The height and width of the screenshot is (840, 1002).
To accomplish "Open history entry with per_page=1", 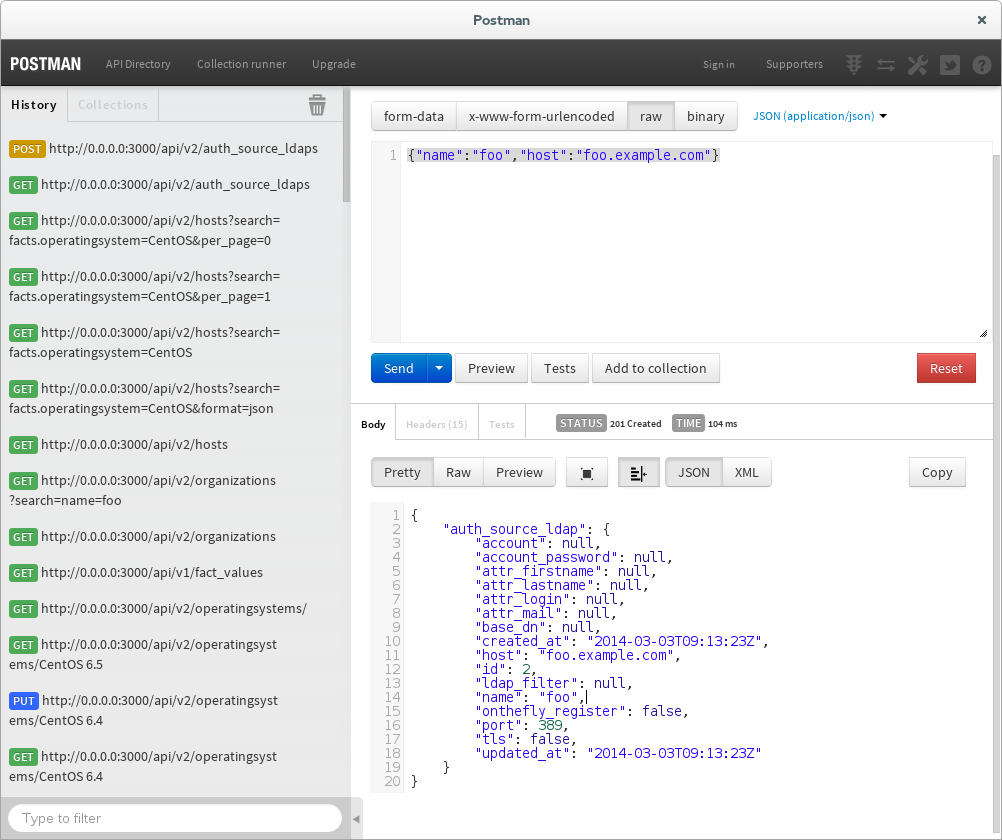I will [144, 286].
